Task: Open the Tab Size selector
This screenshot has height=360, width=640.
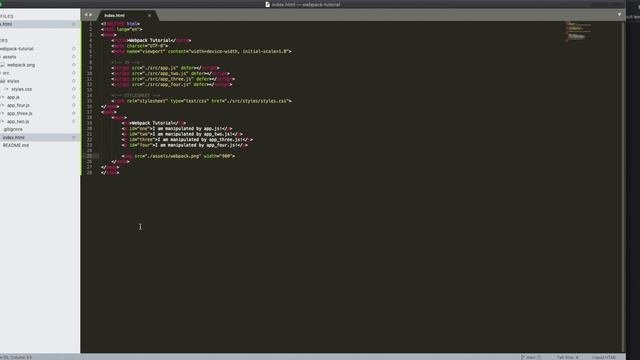Action: pos(568,357)
